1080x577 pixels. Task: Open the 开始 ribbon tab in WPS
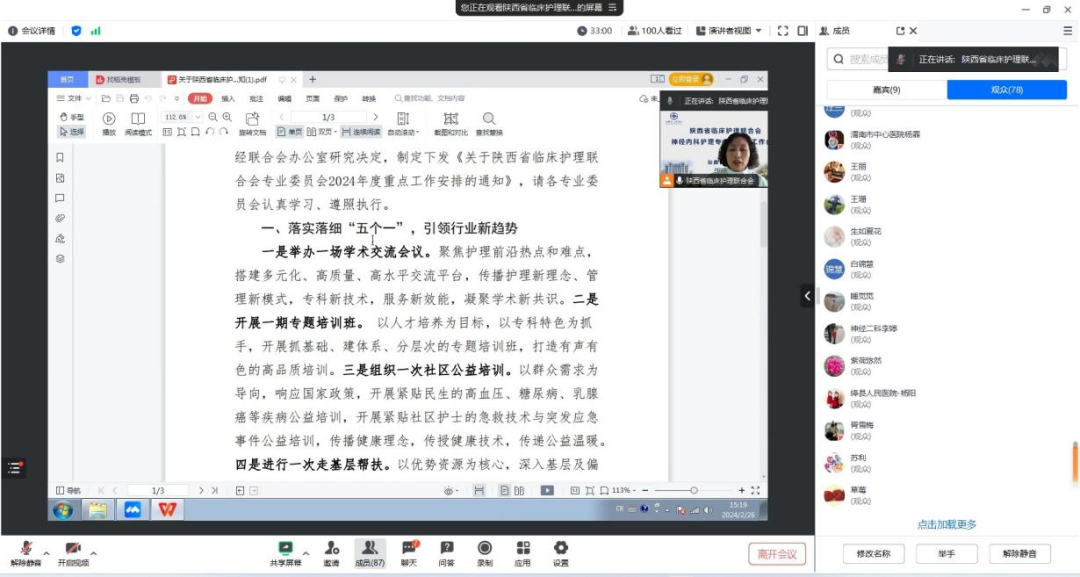200,98
